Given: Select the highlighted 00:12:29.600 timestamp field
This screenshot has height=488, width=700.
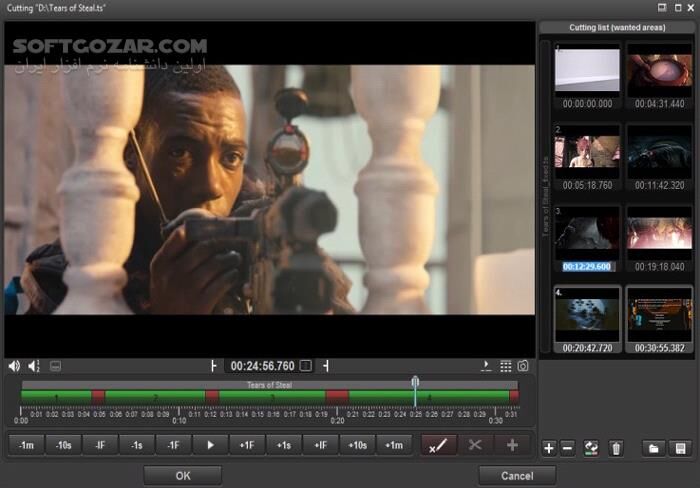Looking at the screenshot, I should 587,267.
